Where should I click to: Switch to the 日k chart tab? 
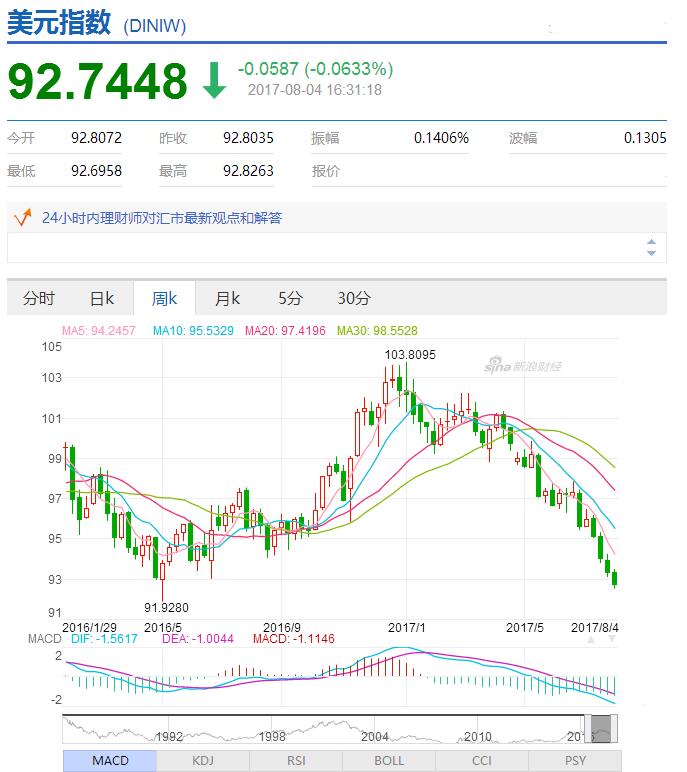pyautogui.click(x=102, y=298)
